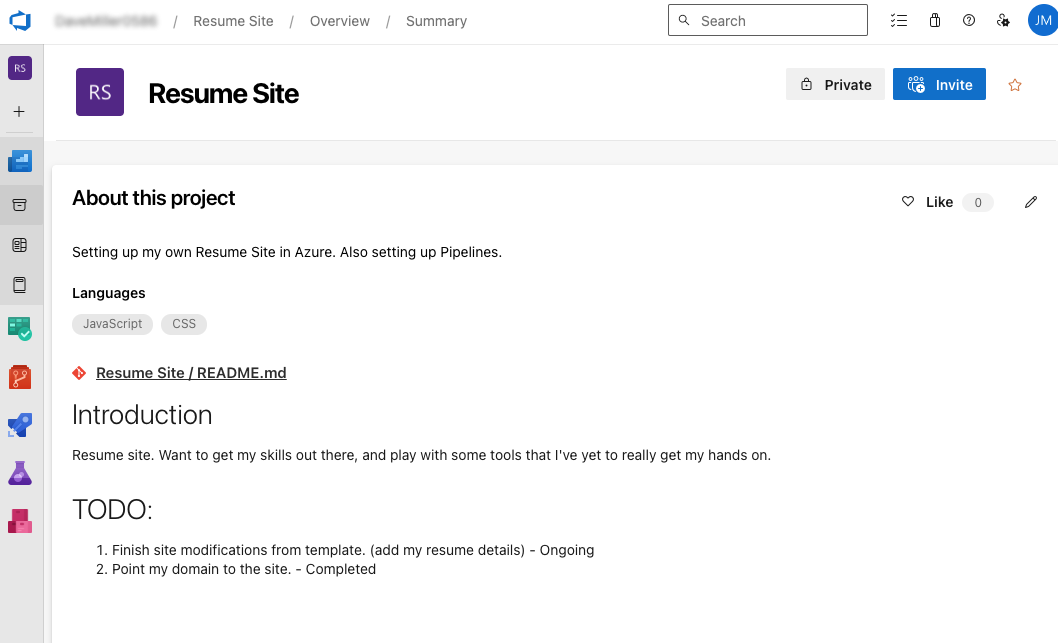Open Azure Repos from the left sidebar
Image resolution: width=1058 pixels, height=643 pixels.
pos(20,377)
